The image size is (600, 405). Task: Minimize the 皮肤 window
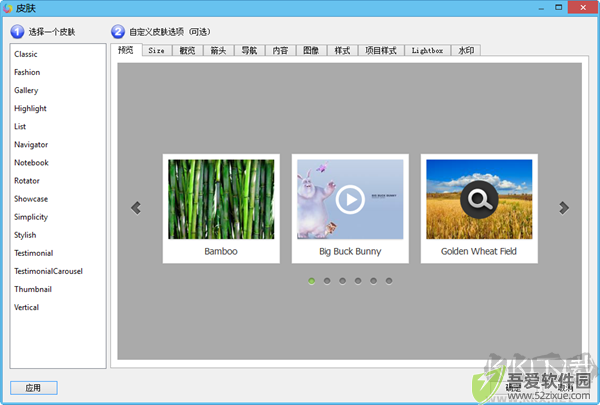pos(541,8)
